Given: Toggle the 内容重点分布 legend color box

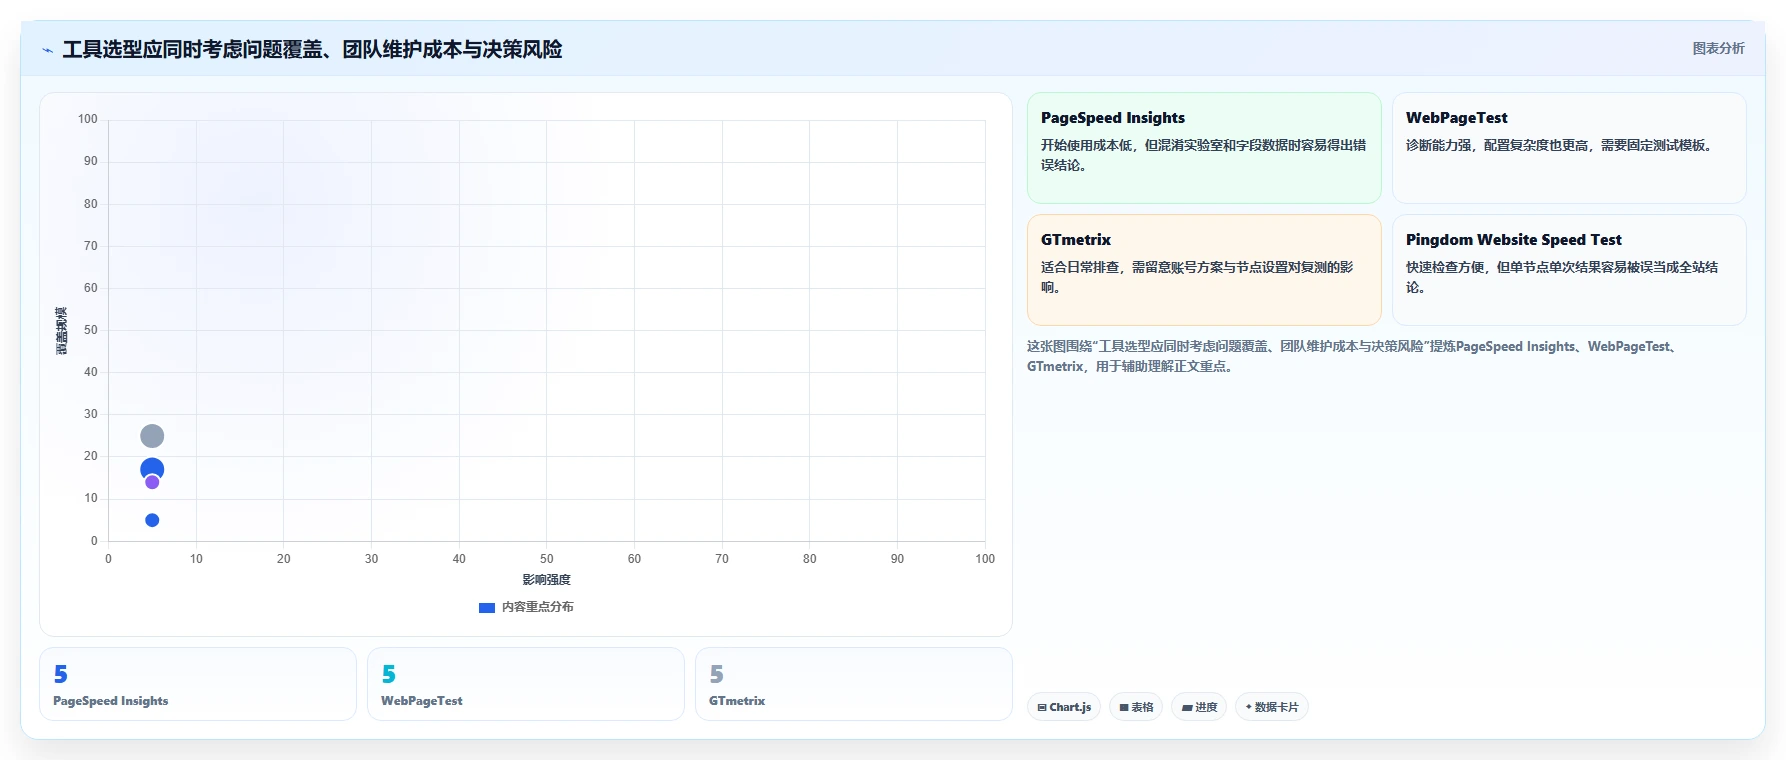Looking at the screenshot, I should coord(487,607).
